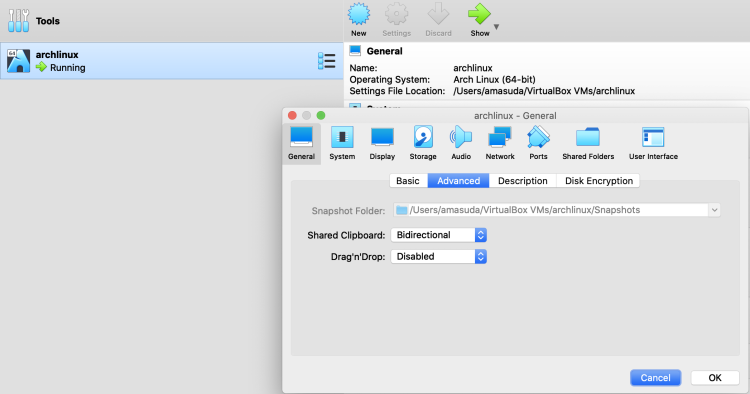
Task: Open the Shared Clipboard dropdown
Action: click(x=439, y=235)
